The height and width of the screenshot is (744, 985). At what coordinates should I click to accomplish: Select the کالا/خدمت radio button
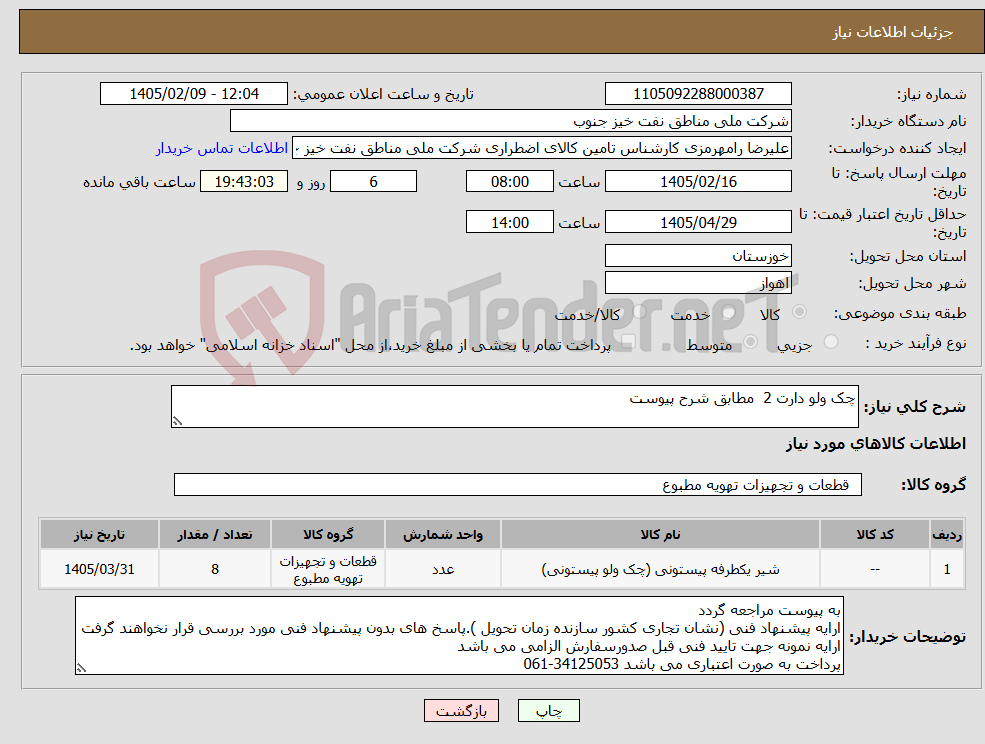coord(639,312)
